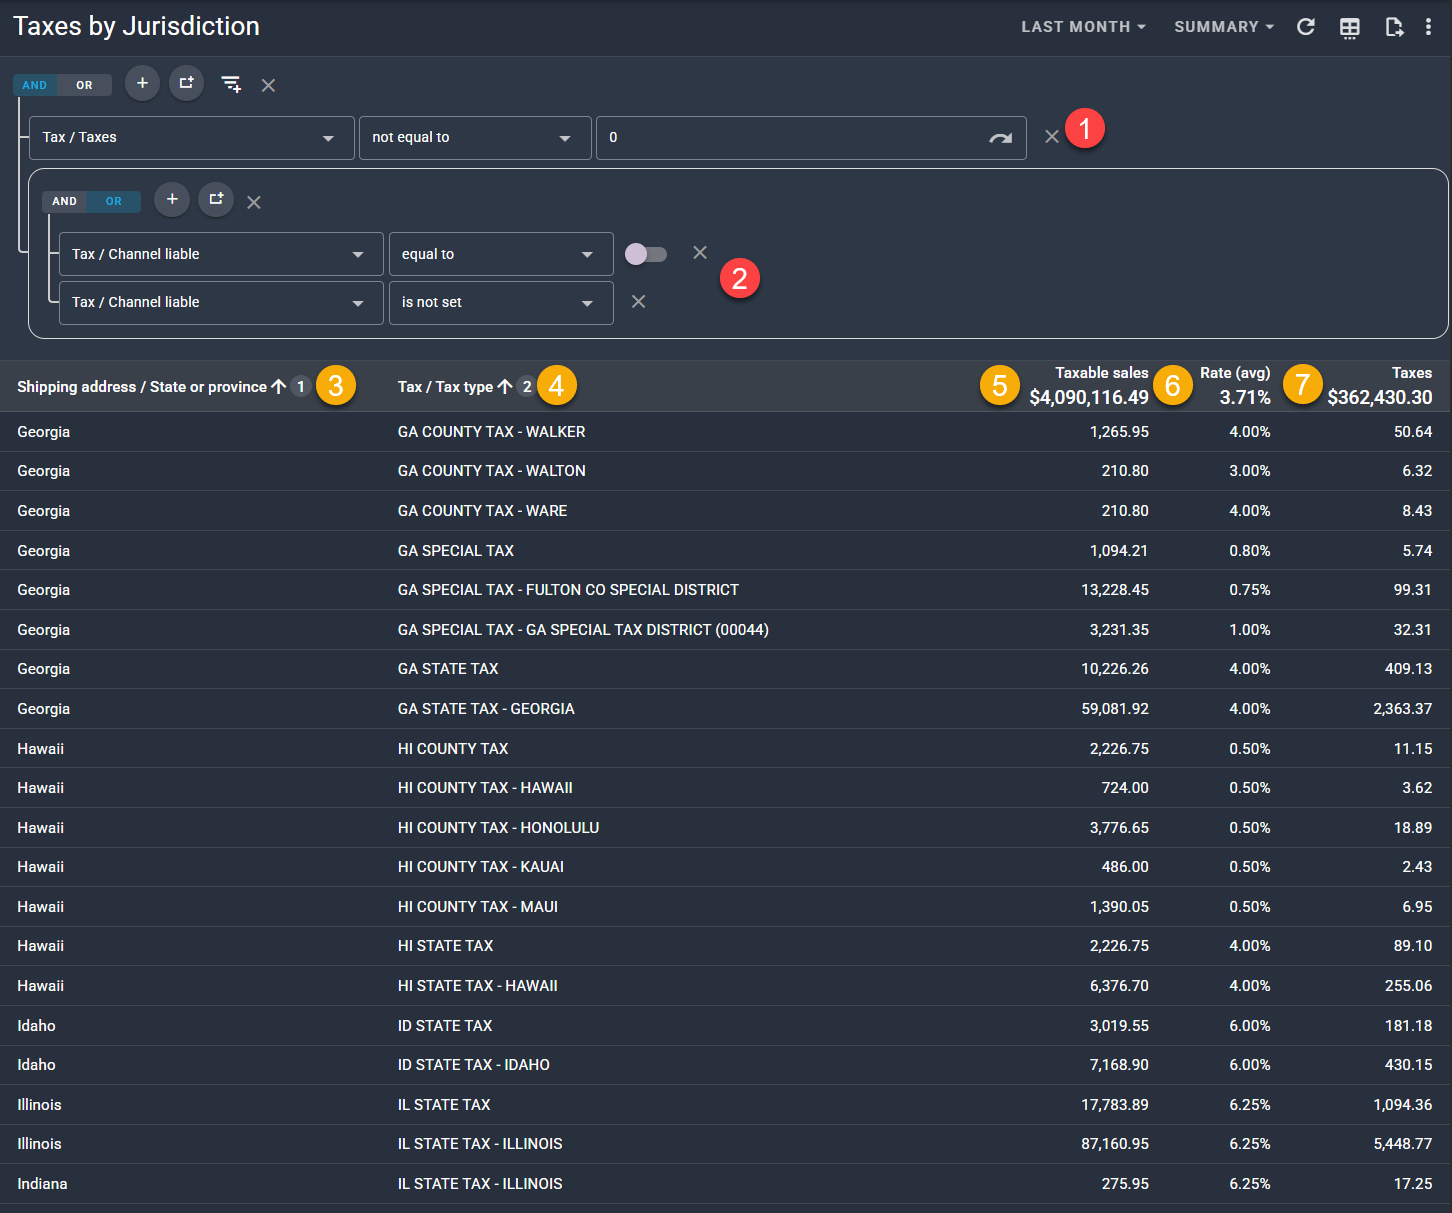Select the GA STATE TAX - GEORGIA row
The image size is (1452, 1213).
click(486, 709)
